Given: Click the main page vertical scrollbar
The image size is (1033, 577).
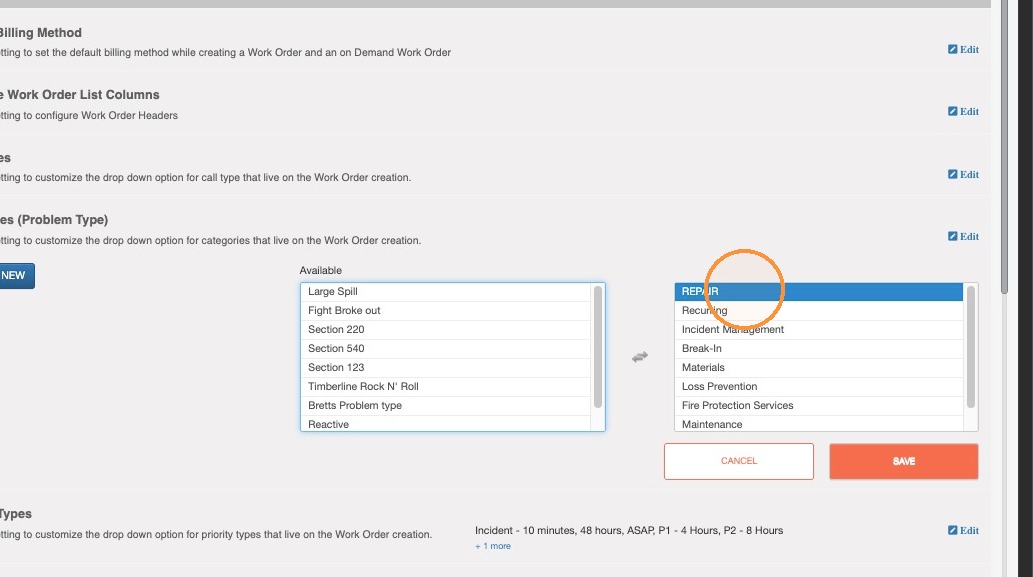Looking at the screenshot, I should pos(1004,146).
